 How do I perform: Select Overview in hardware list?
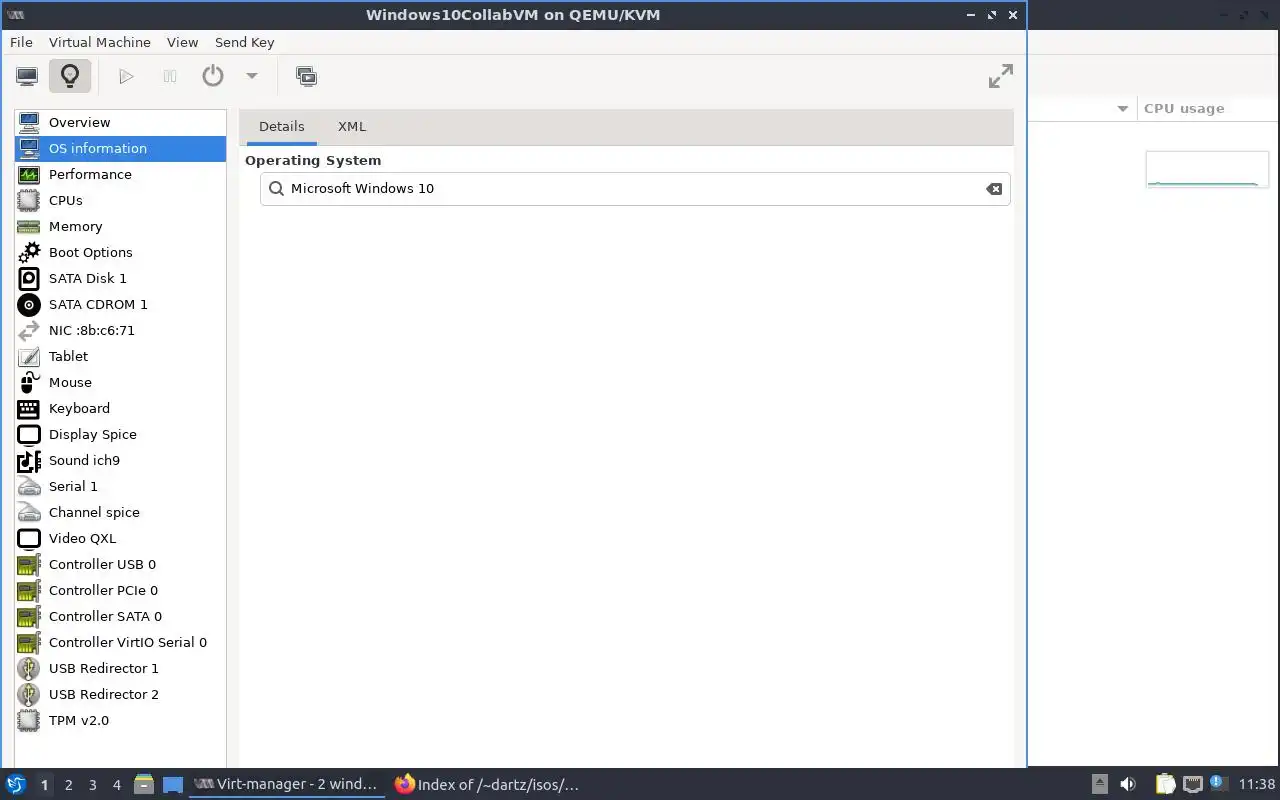(120, 122)
